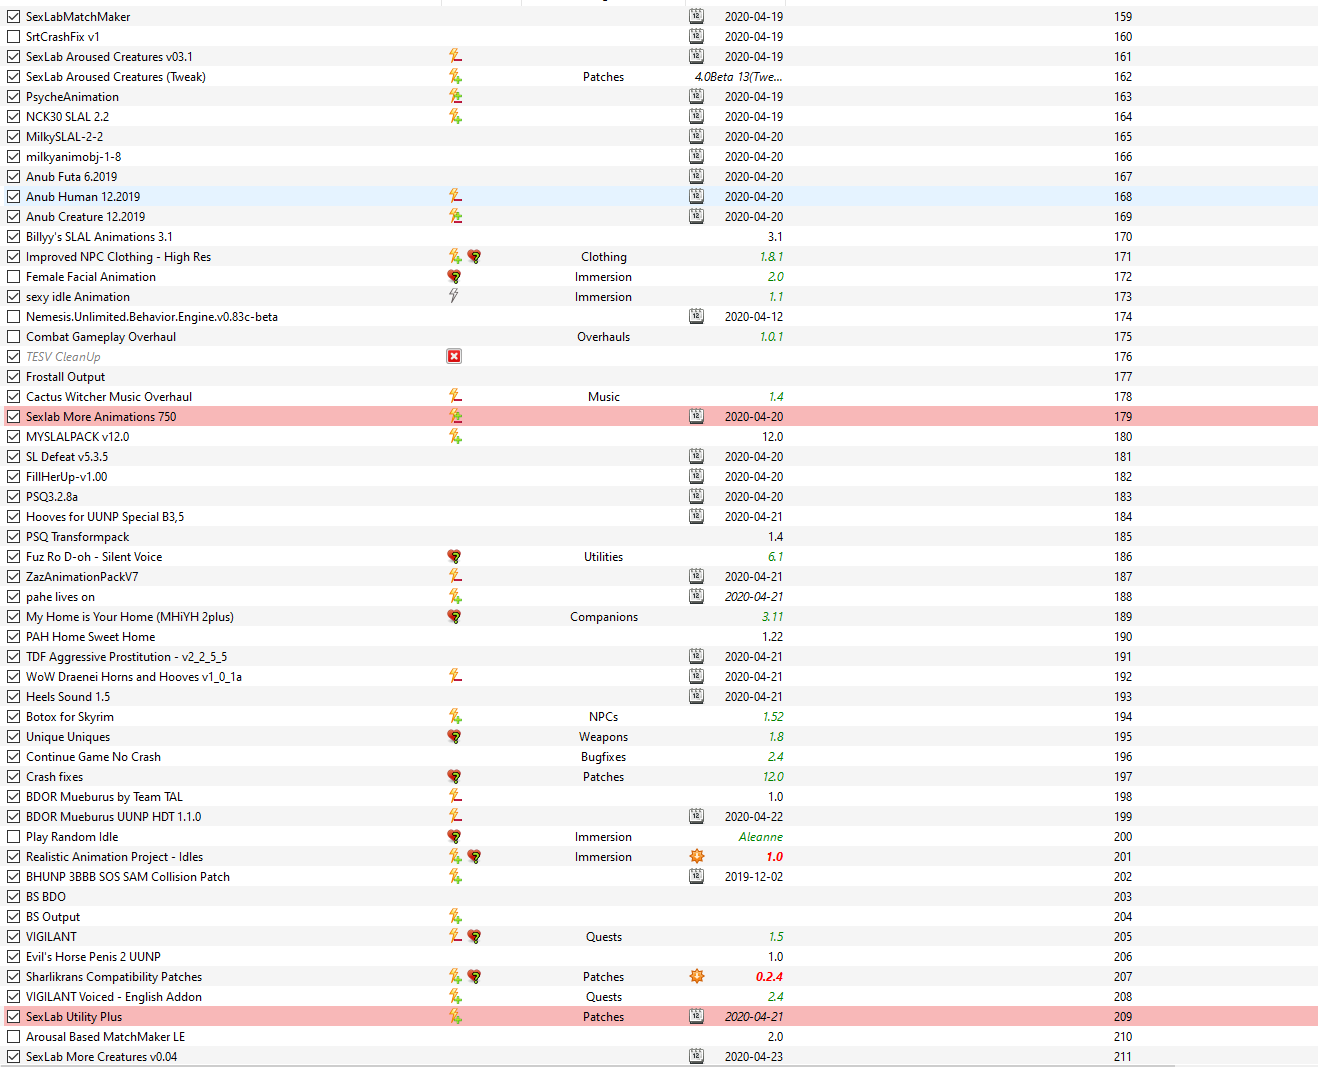
Task: Select the PAH Home Sweet Home entry
Action: [90, 637]
